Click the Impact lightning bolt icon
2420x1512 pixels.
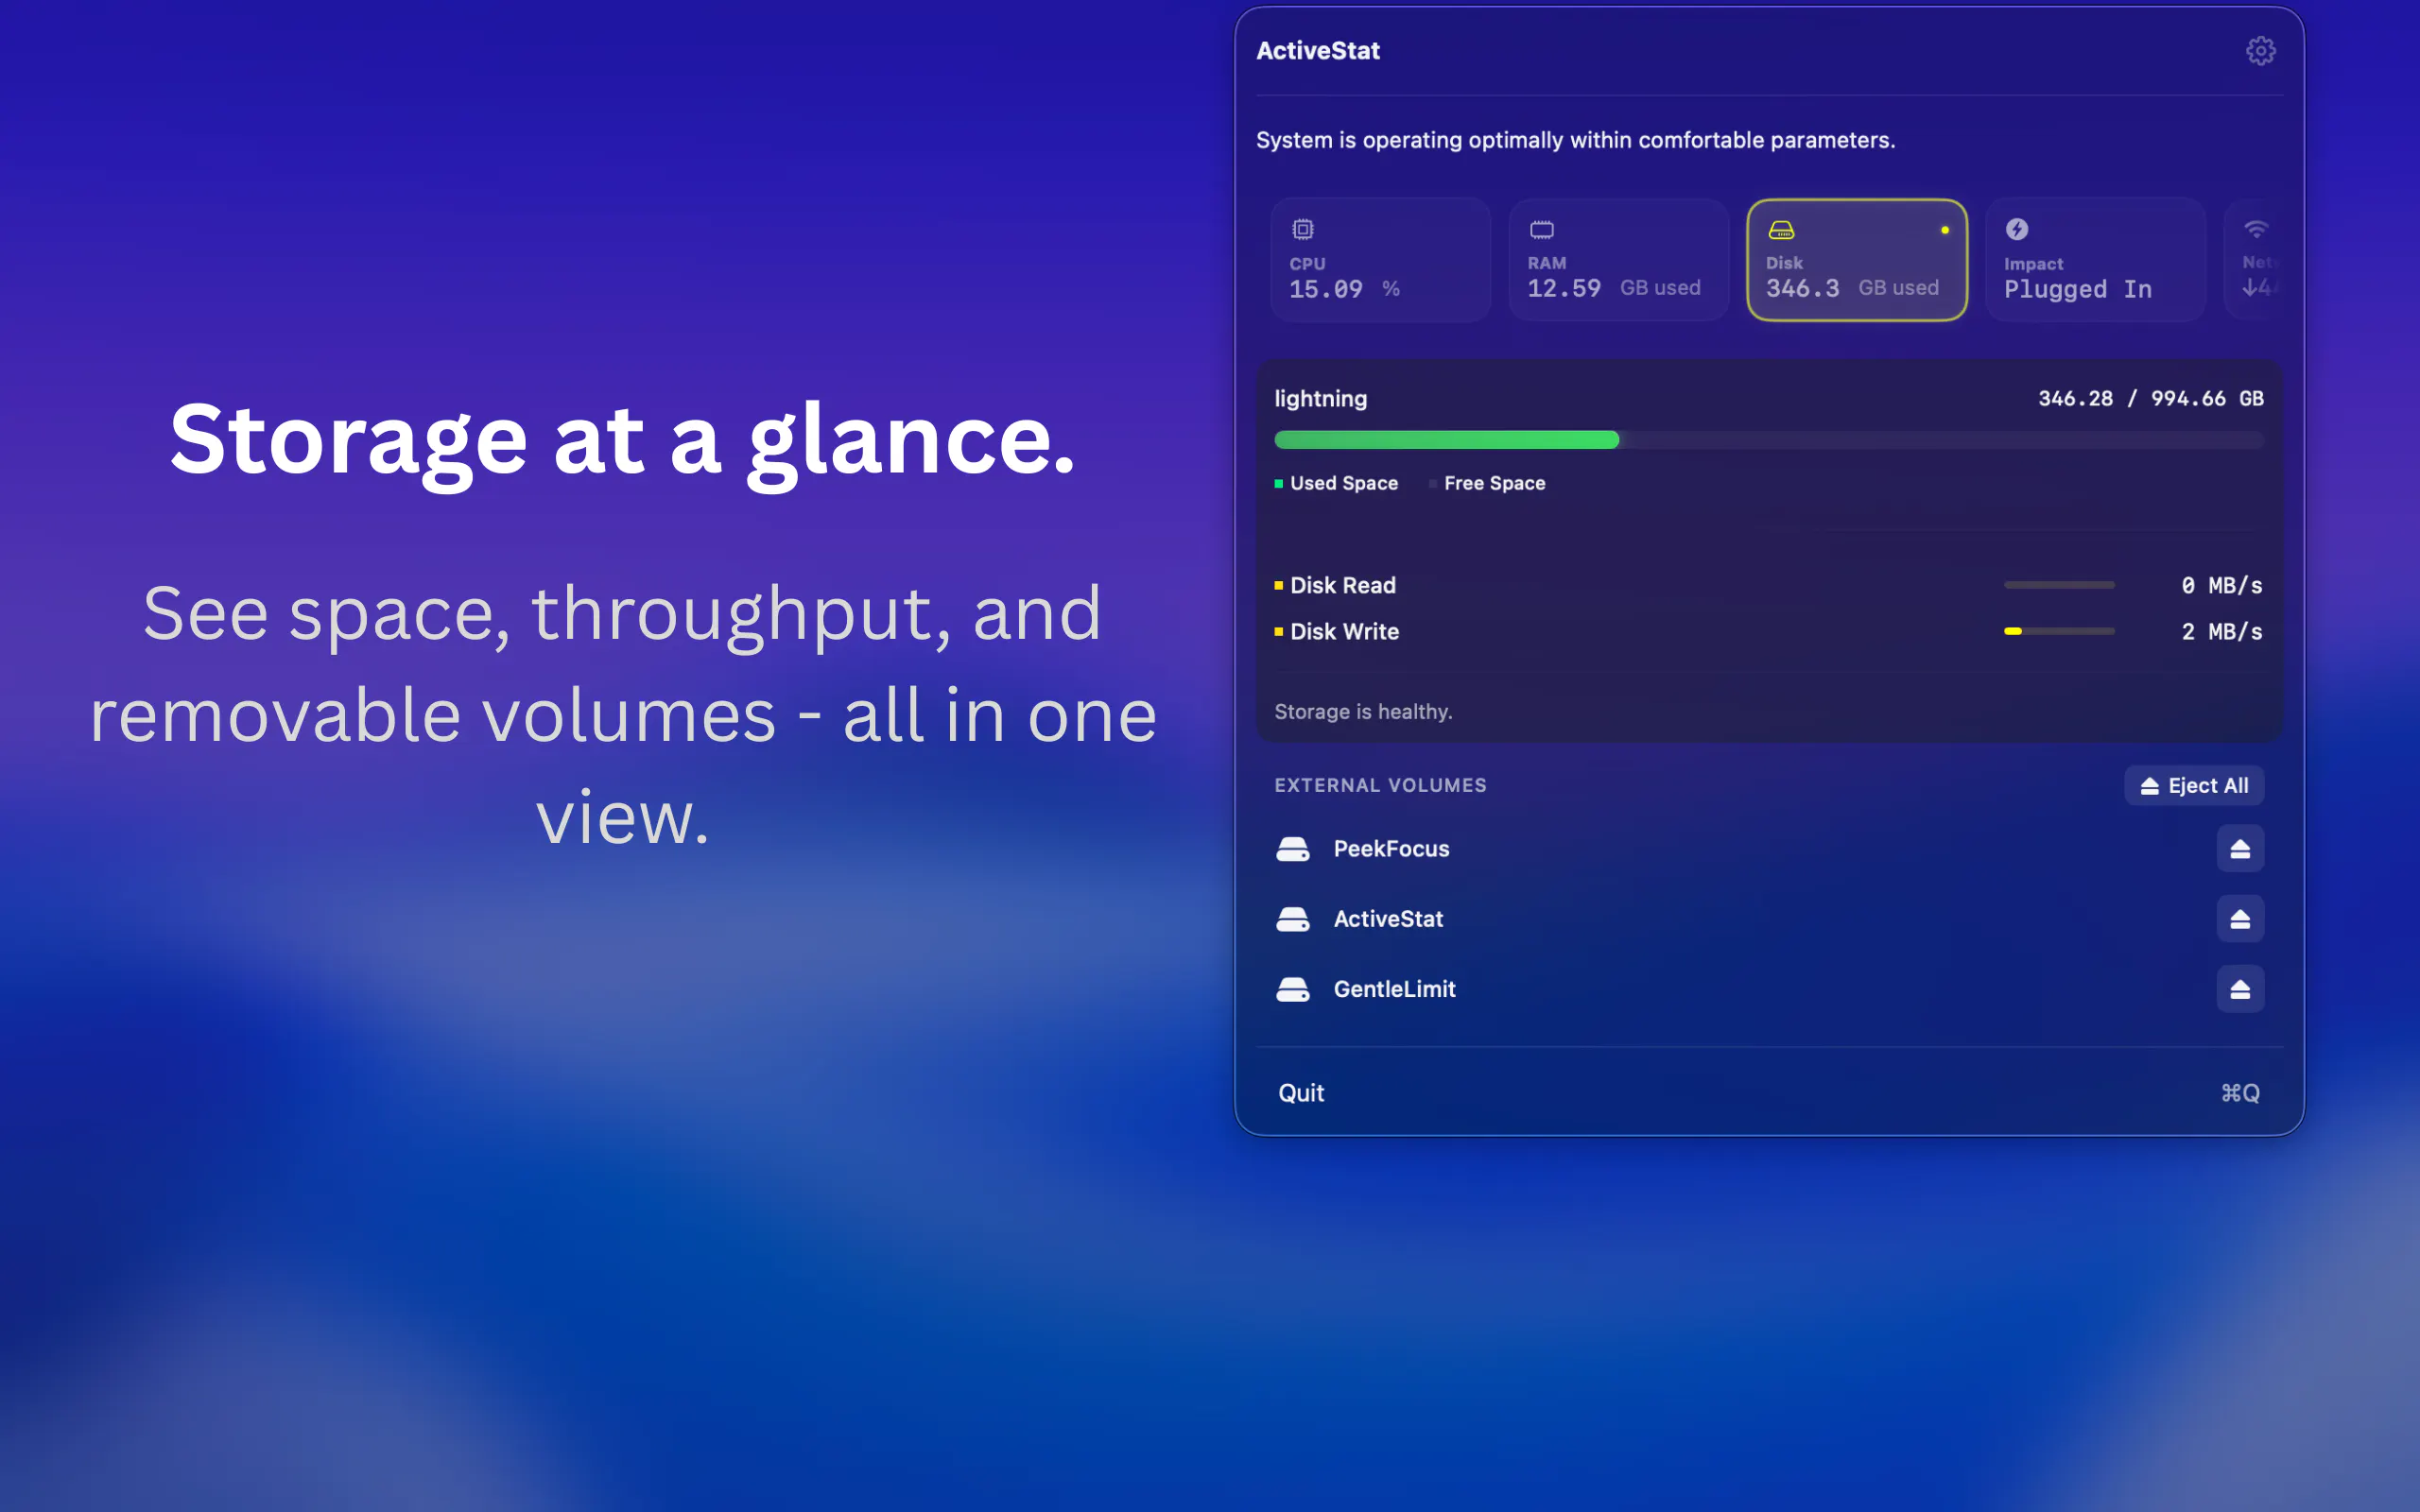tap(2017, 229)
